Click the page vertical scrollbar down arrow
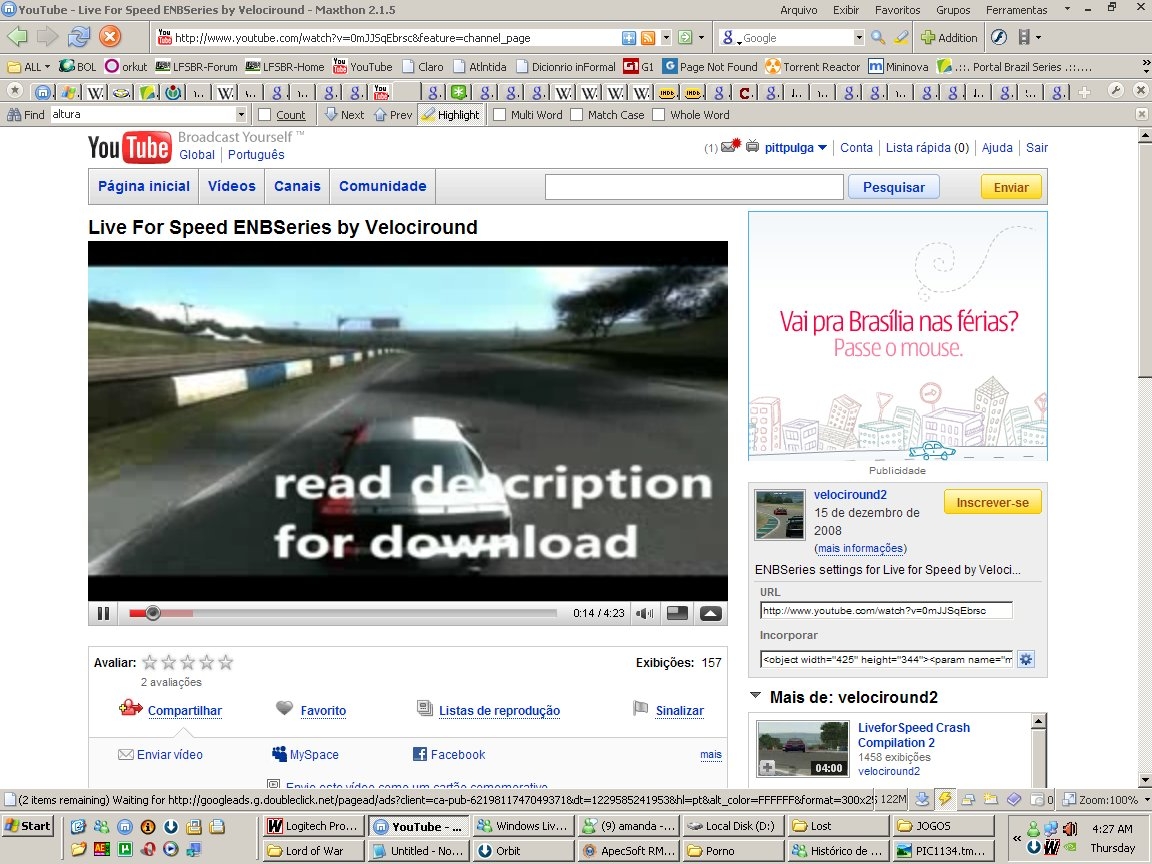This screenshot has width=1152, height=864. (x=1145, y=780)
